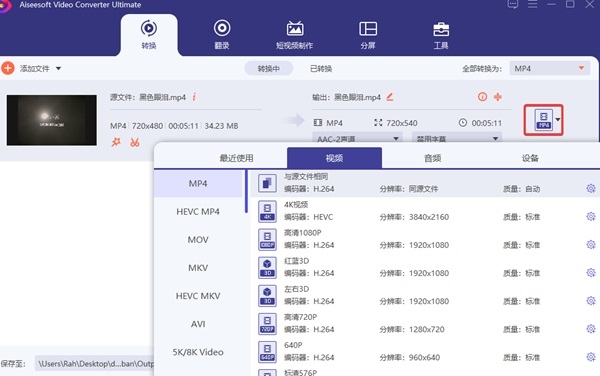Screen dimensions: 600x376
Task: Open gear settings for 与源文件相同 preset
Action: click(x=591, y=188)
